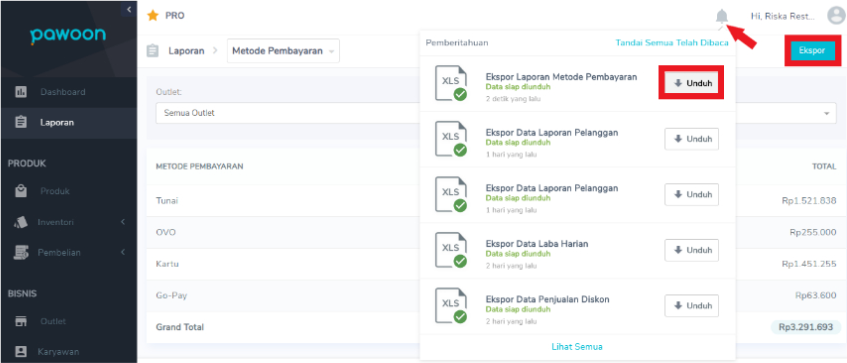Click Tandai Semua Telah Dibaca link
The image size is (847, 363).
[672, 43]
